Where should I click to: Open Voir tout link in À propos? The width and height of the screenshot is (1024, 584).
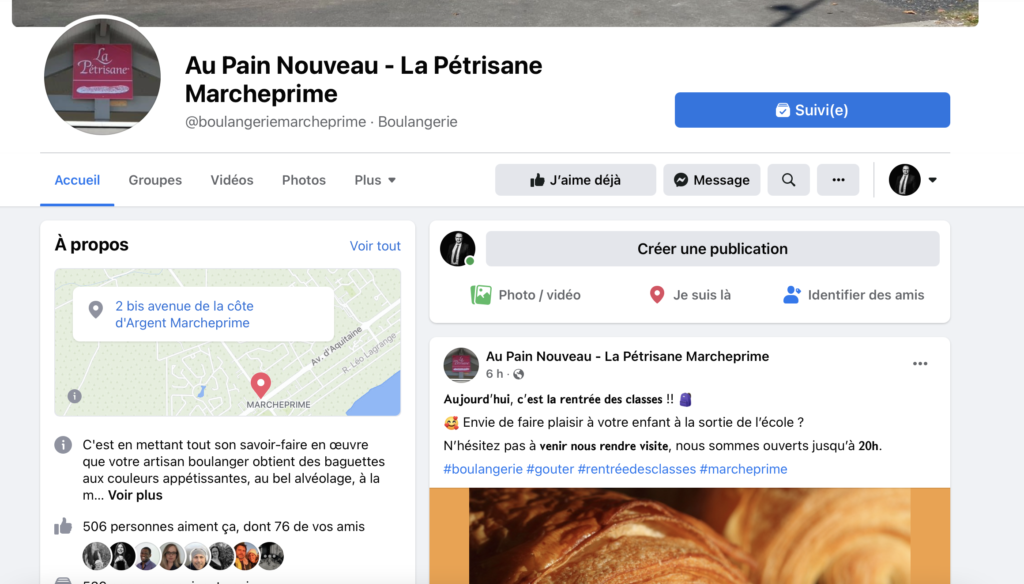tap(375, 246)
